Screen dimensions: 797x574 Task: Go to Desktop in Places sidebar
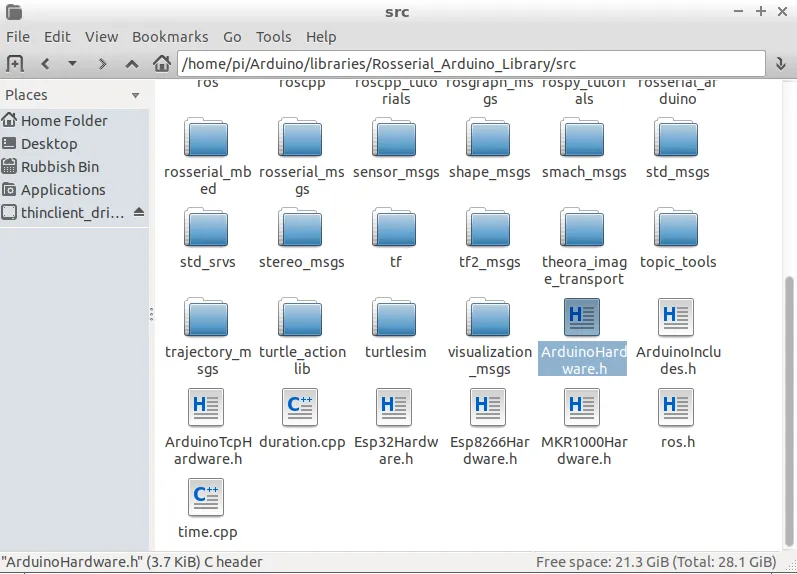click(x=49, y=144)
